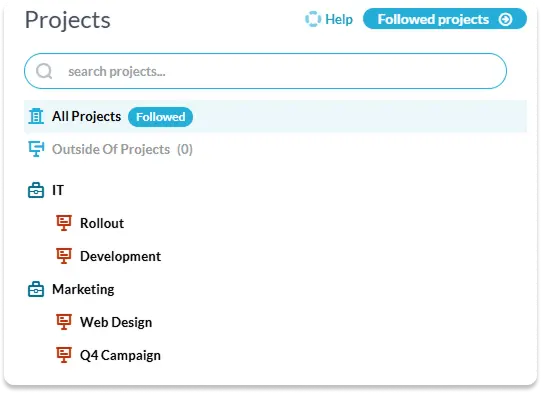Image resolution: width=541 pixels, height=393 pixels.
Task: Focus the search projects field
Action: pyautogui.click(x=265, y=71)
